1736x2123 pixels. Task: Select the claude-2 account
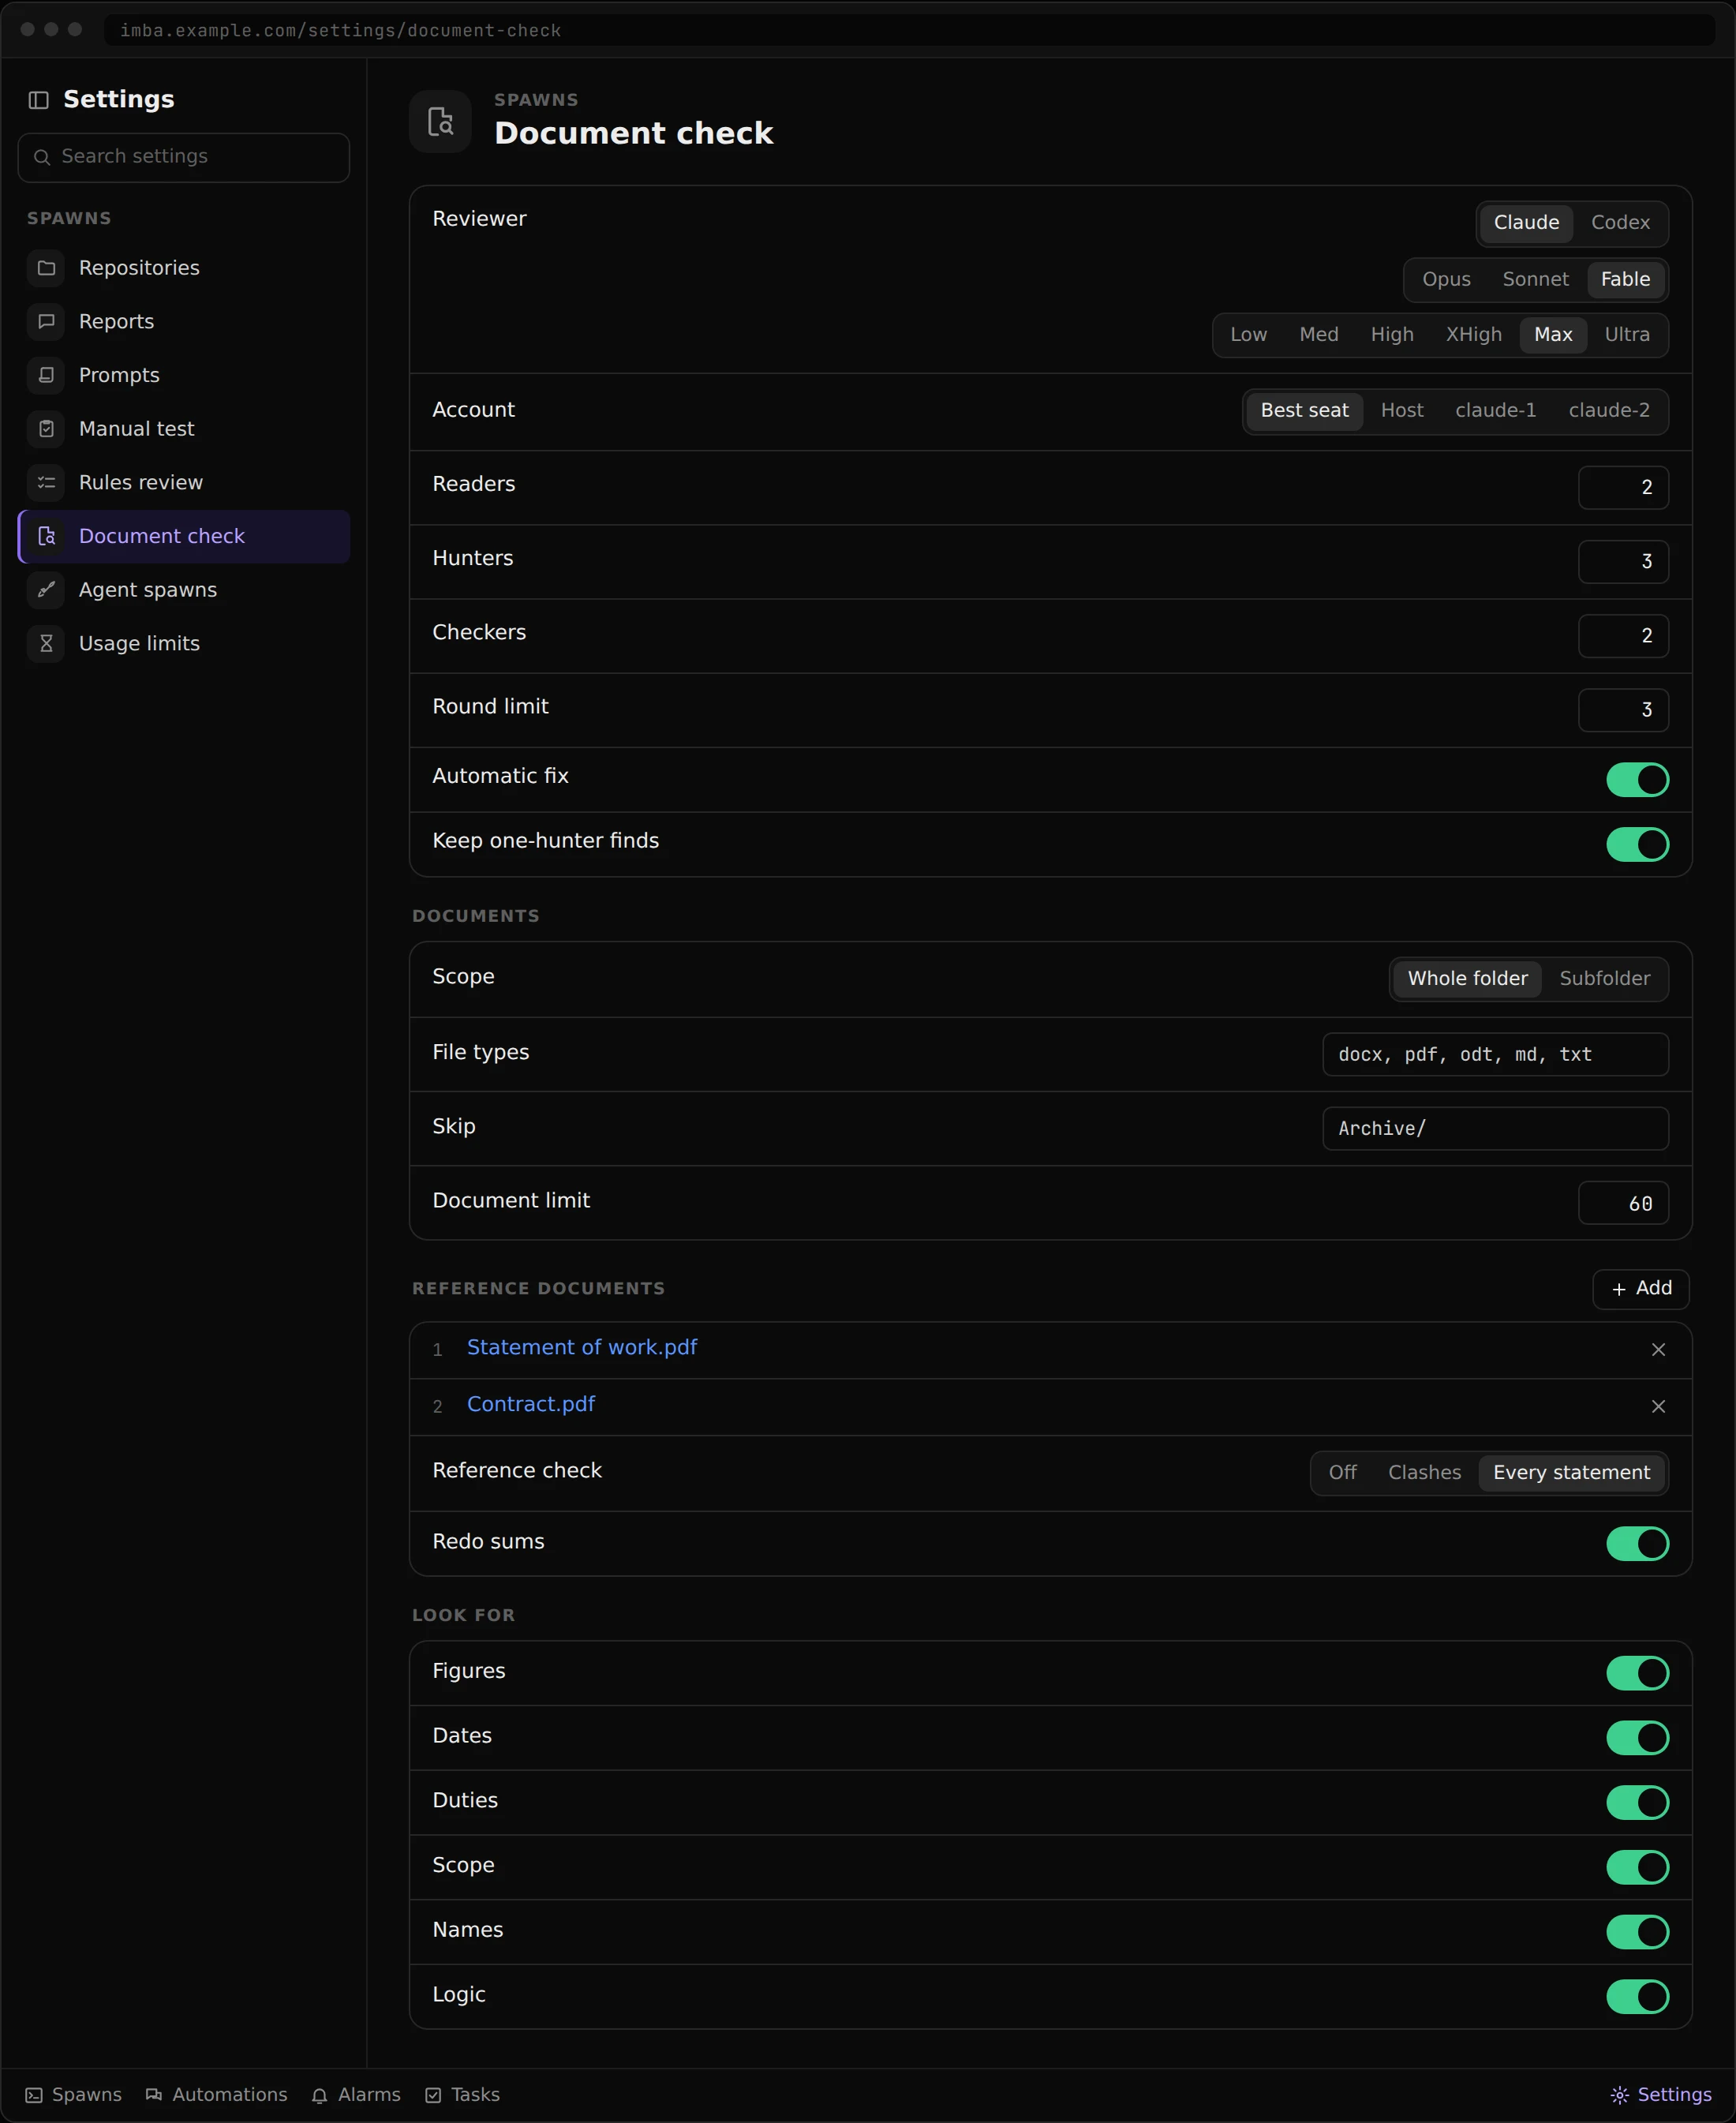pyautogui.click(x=1609, y=411)
